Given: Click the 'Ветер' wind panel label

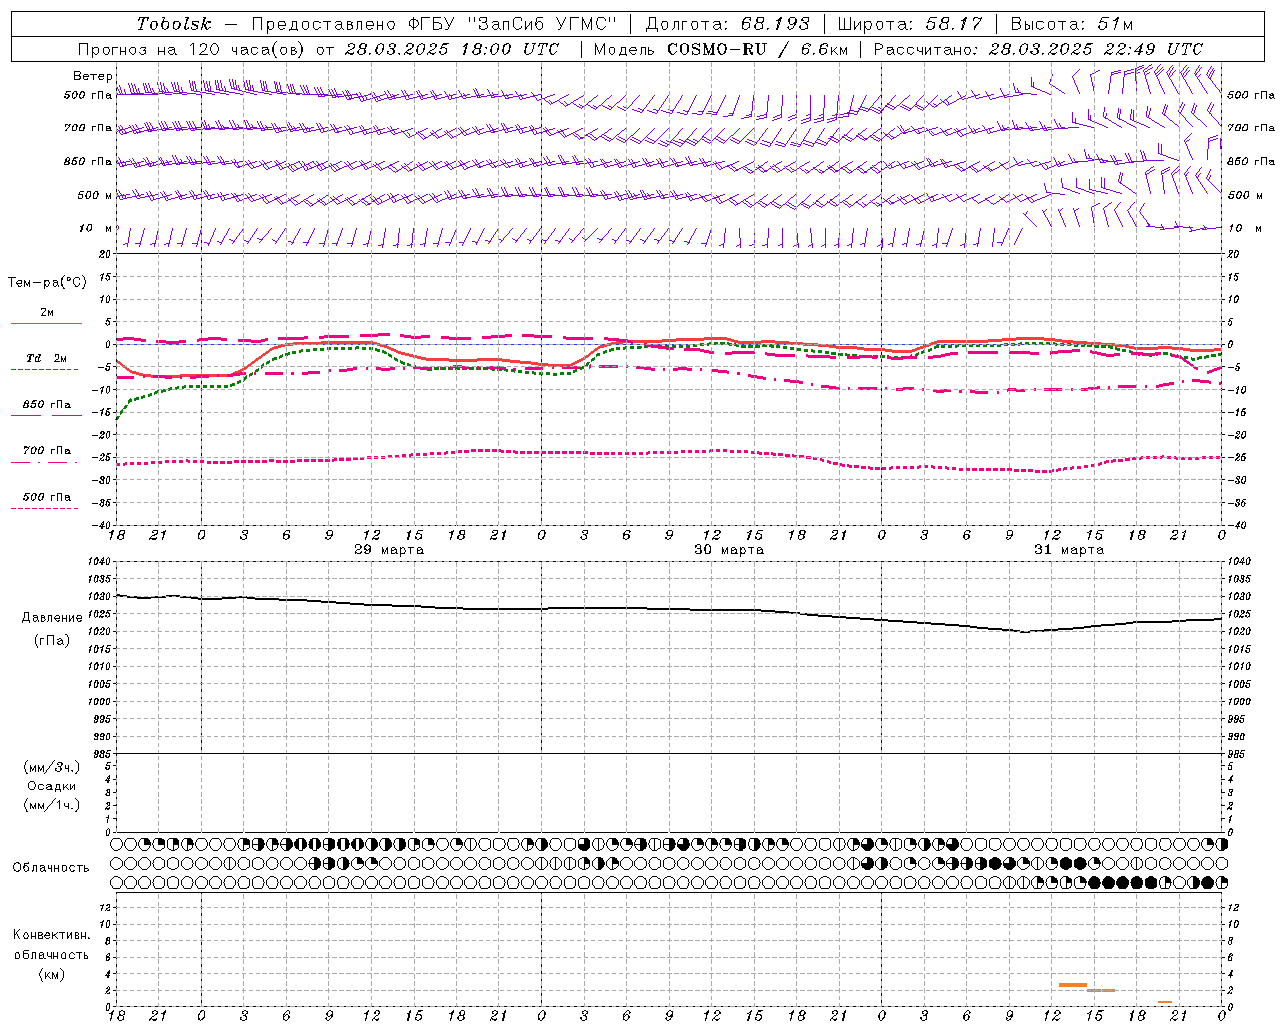Looking at the screenshot, I should tap(92, 76).
